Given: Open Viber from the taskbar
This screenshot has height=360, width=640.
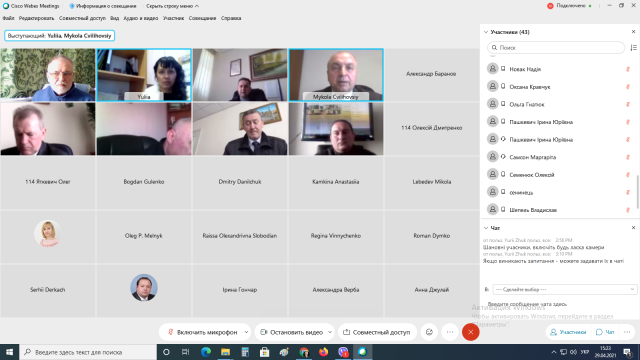Looking at the screenshot, I should (x=343, y=352).
